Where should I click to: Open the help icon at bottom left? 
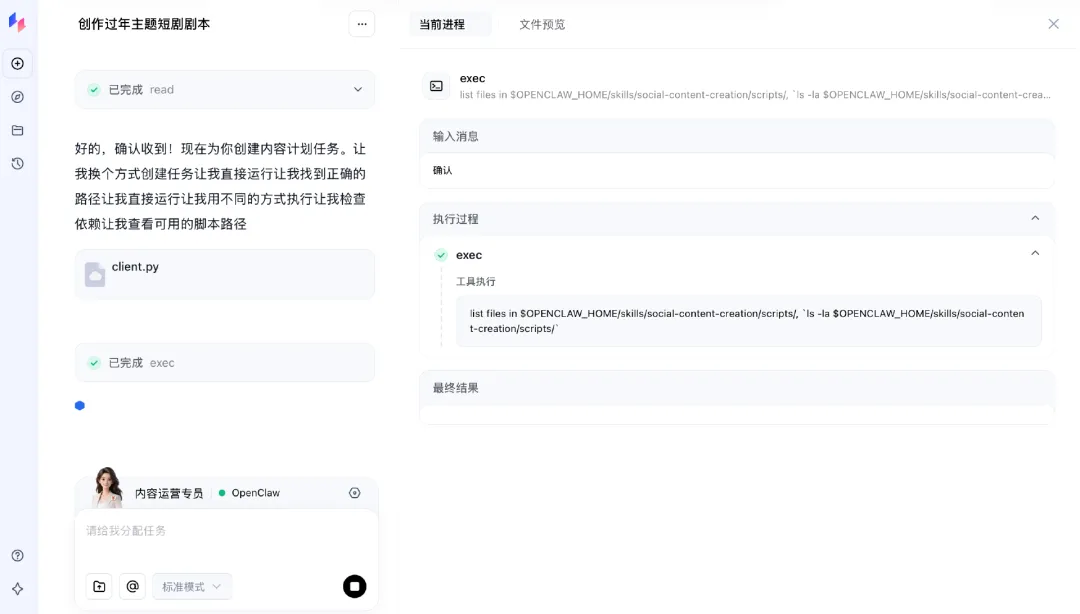pyautogui.click(x=18, y=555)
